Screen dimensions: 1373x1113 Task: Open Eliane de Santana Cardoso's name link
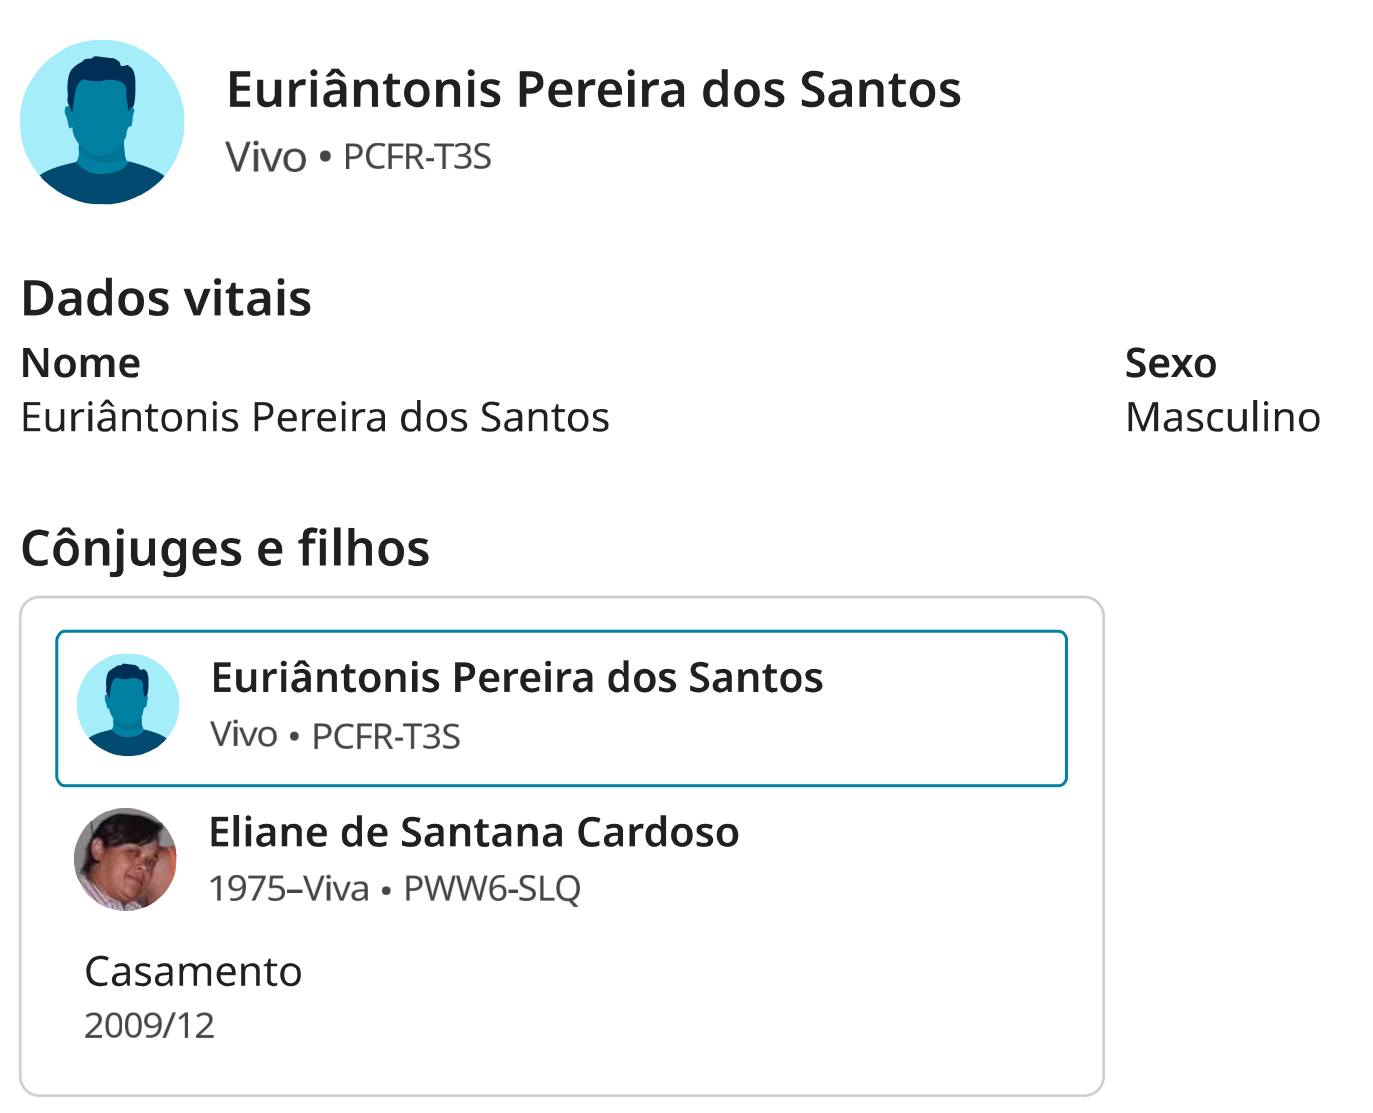474,832
